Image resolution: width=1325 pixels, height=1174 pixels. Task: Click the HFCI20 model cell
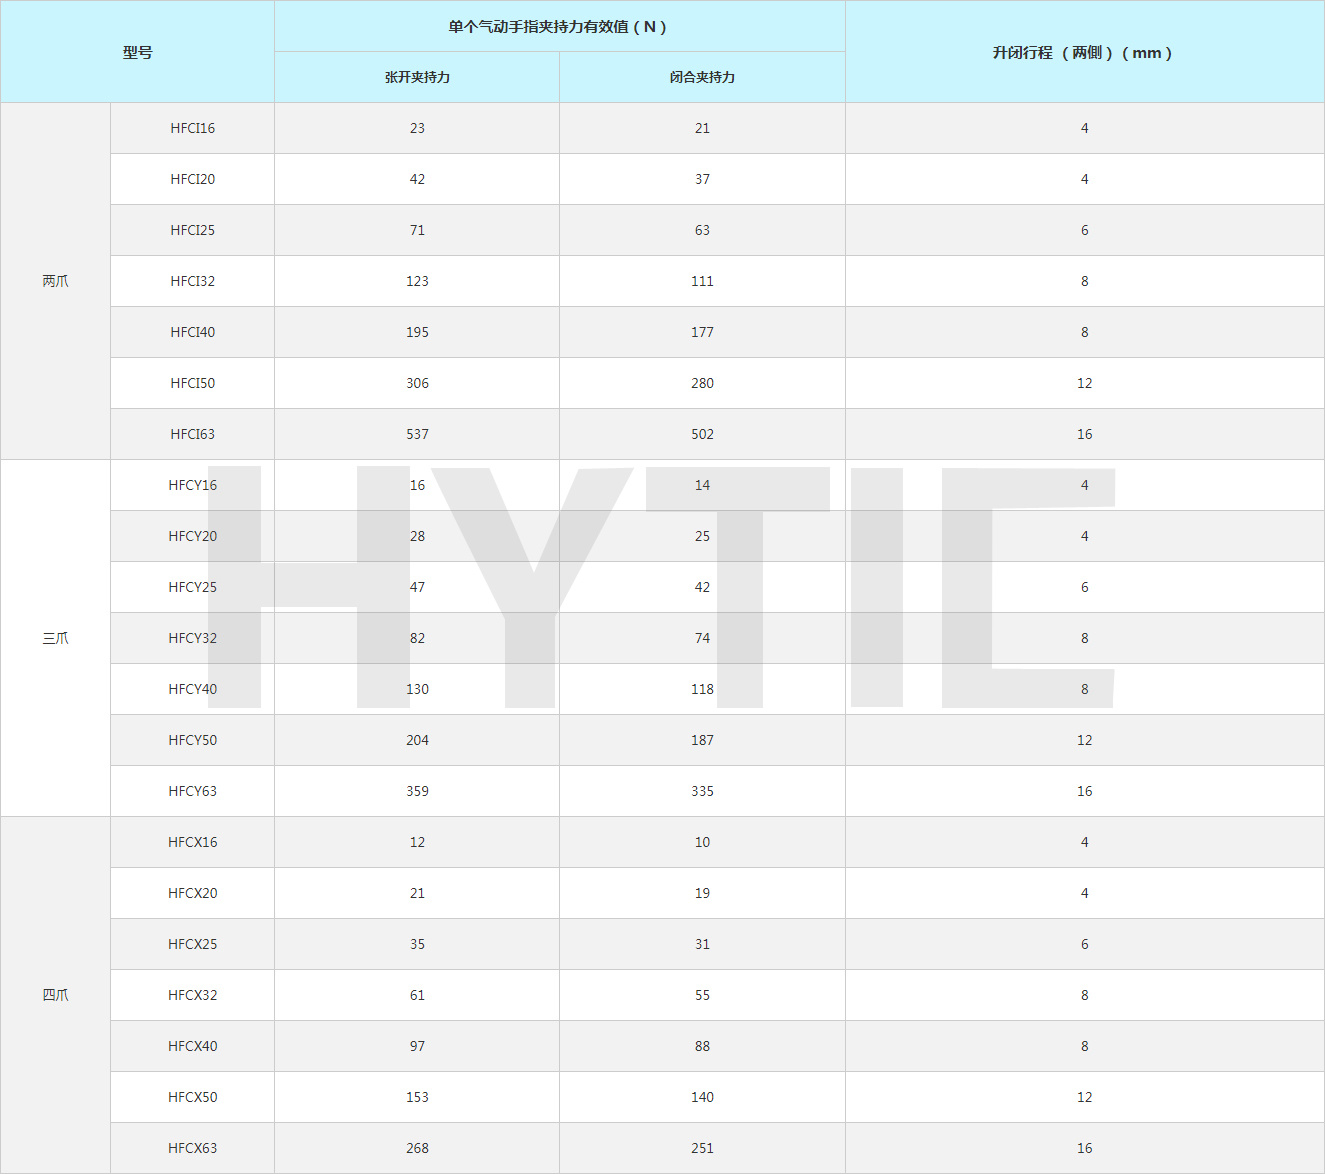(x=192, y=179)
